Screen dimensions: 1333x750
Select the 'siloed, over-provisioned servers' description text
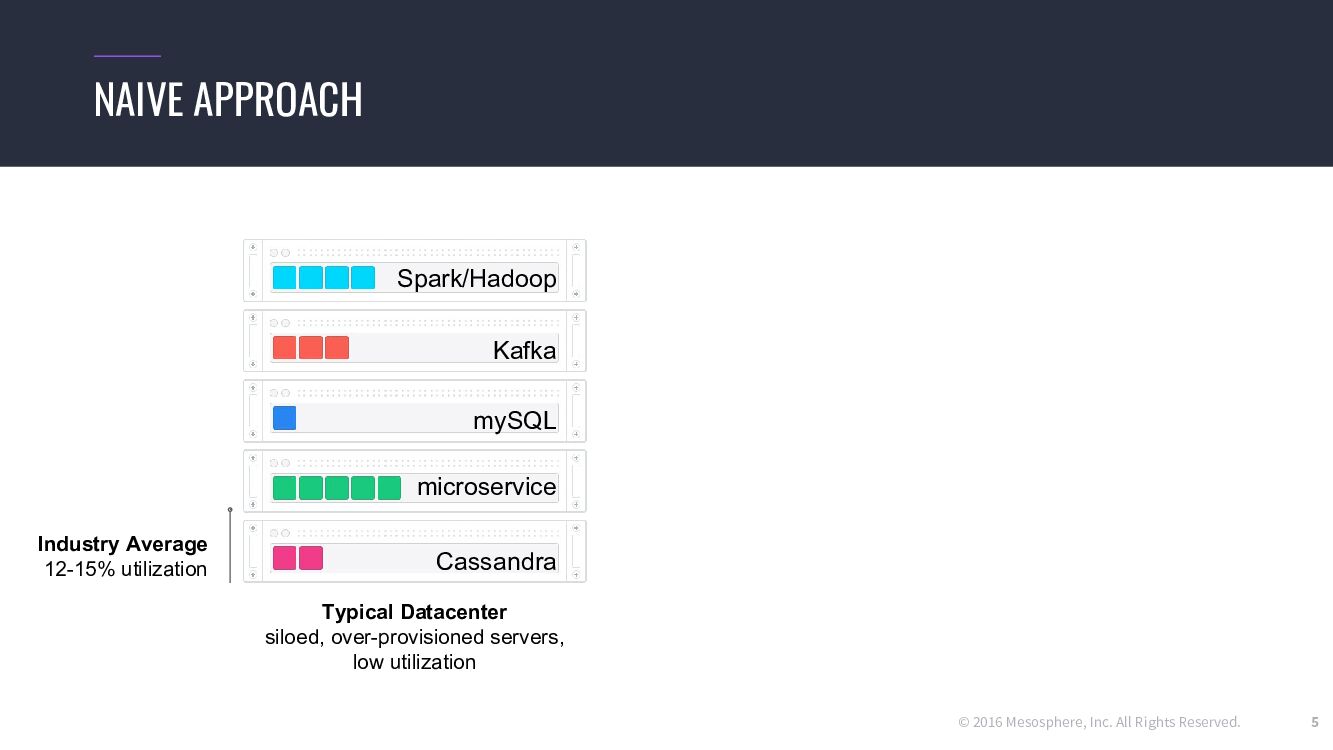tap(414, 637)
